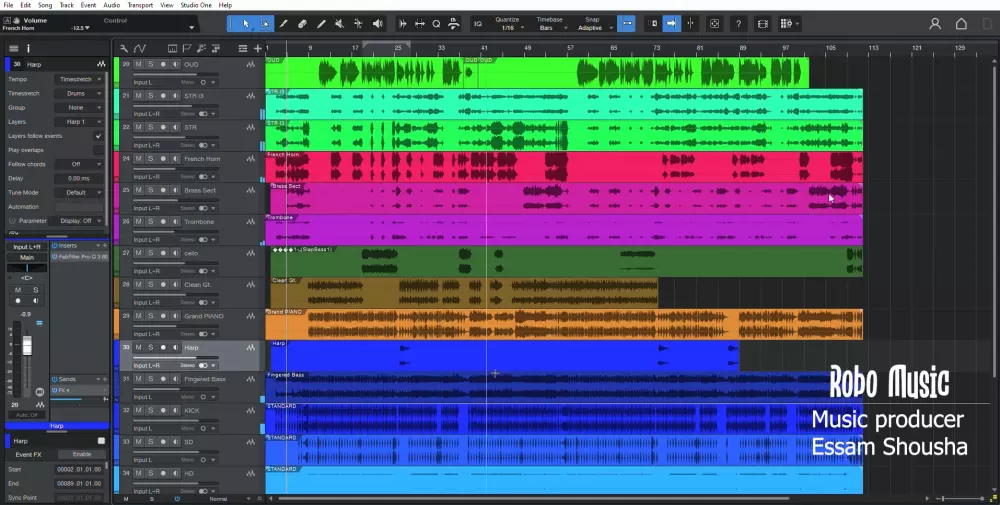1000x505 pixels.
Task: Open track list wrench options icon
Action: pyautogui.click(x=124, y=48)
